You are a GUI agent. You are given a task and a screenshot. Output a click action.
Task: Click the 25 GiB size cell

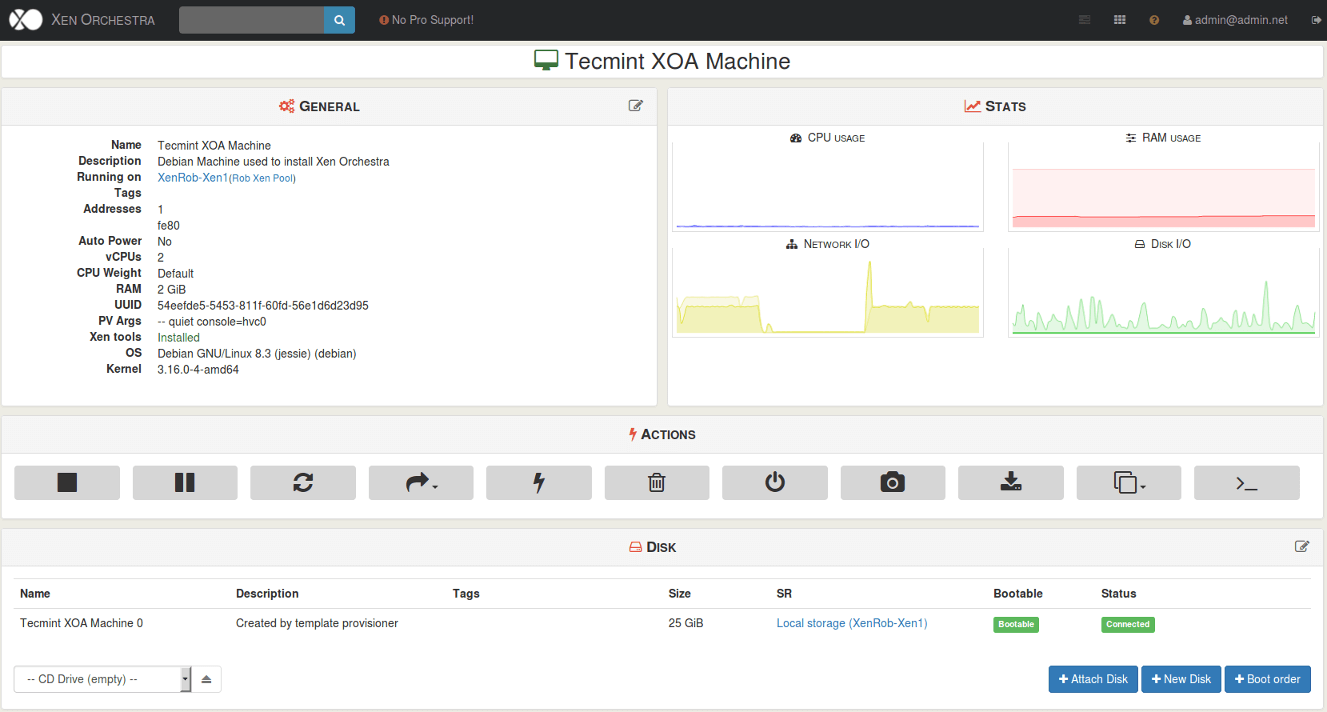click(x=686, y=623)
